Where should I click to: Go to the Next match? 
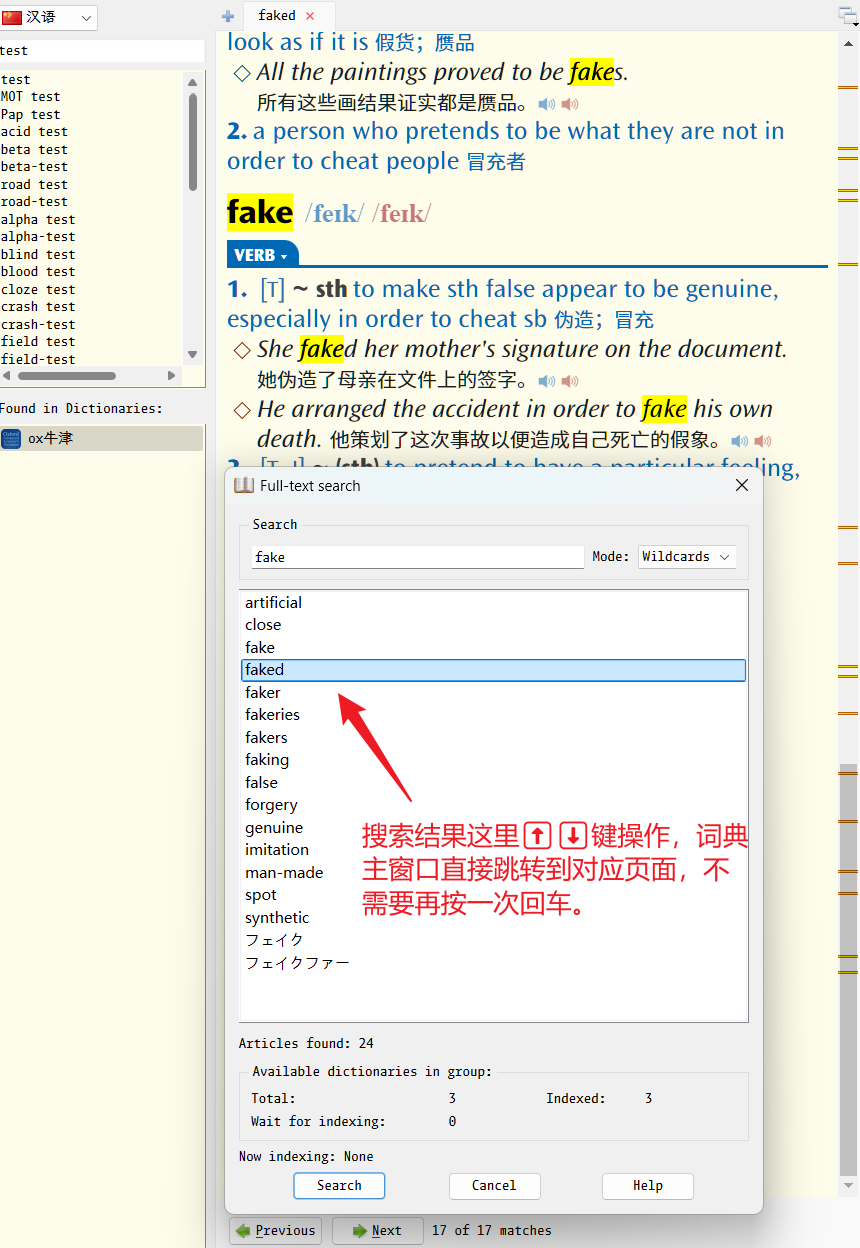pyautogui.click(x=377, y=1231)
